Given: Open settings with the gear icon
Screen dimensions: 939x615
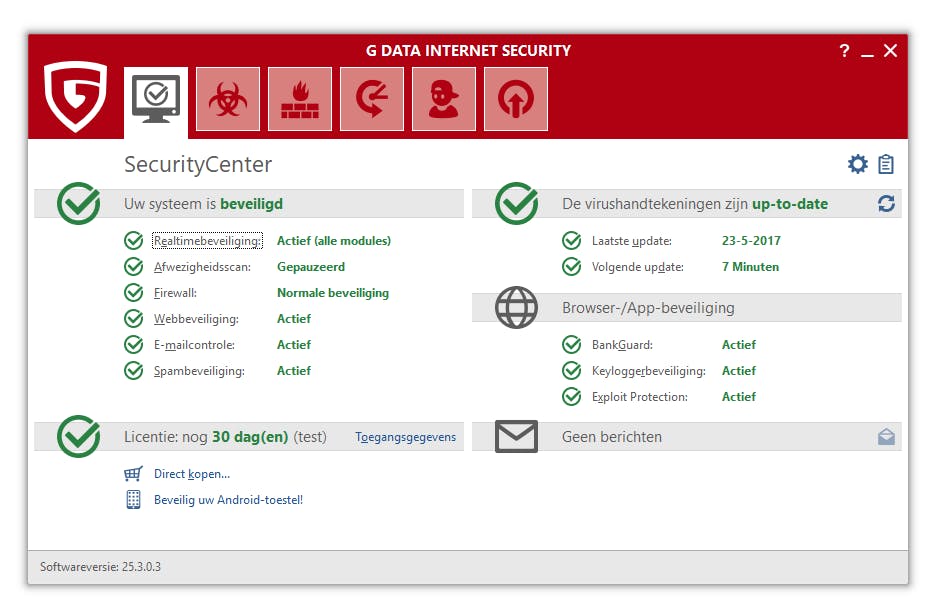Looking at the screenshot, I should click(x=858, y=164).
